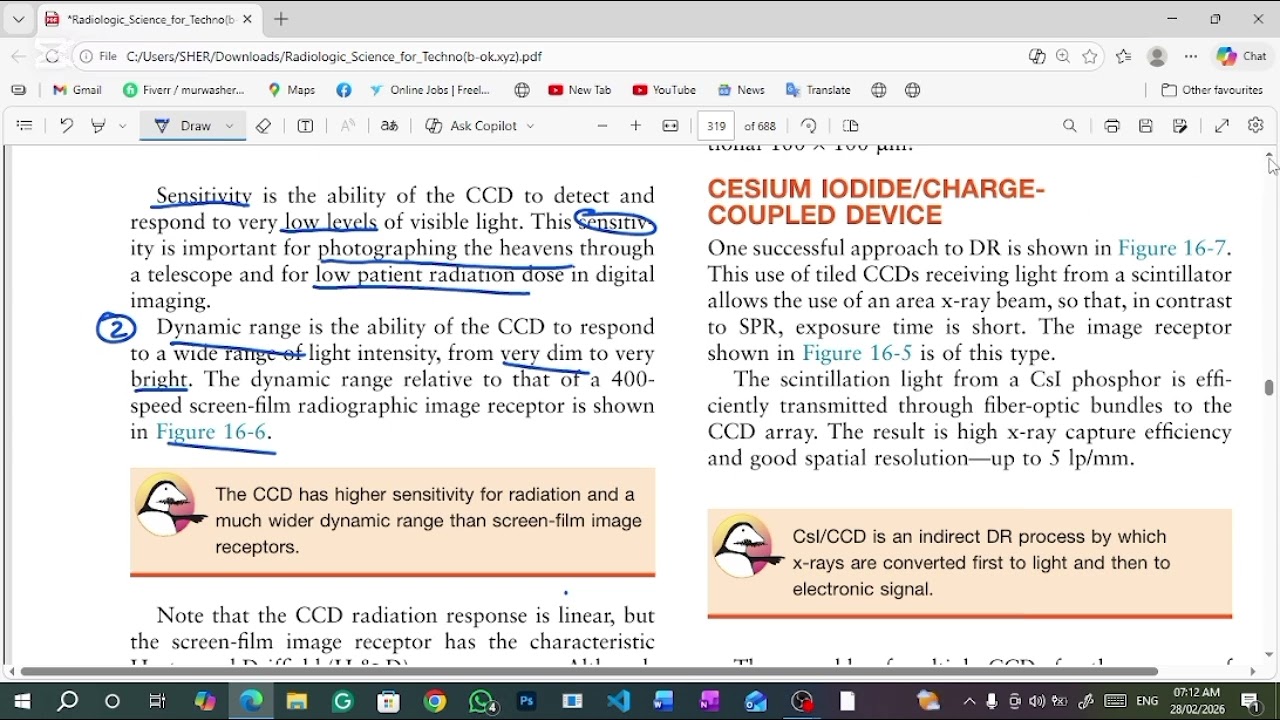Print the PDF document
This screenshot has width=1280, height=720.
click(1112, 126)
